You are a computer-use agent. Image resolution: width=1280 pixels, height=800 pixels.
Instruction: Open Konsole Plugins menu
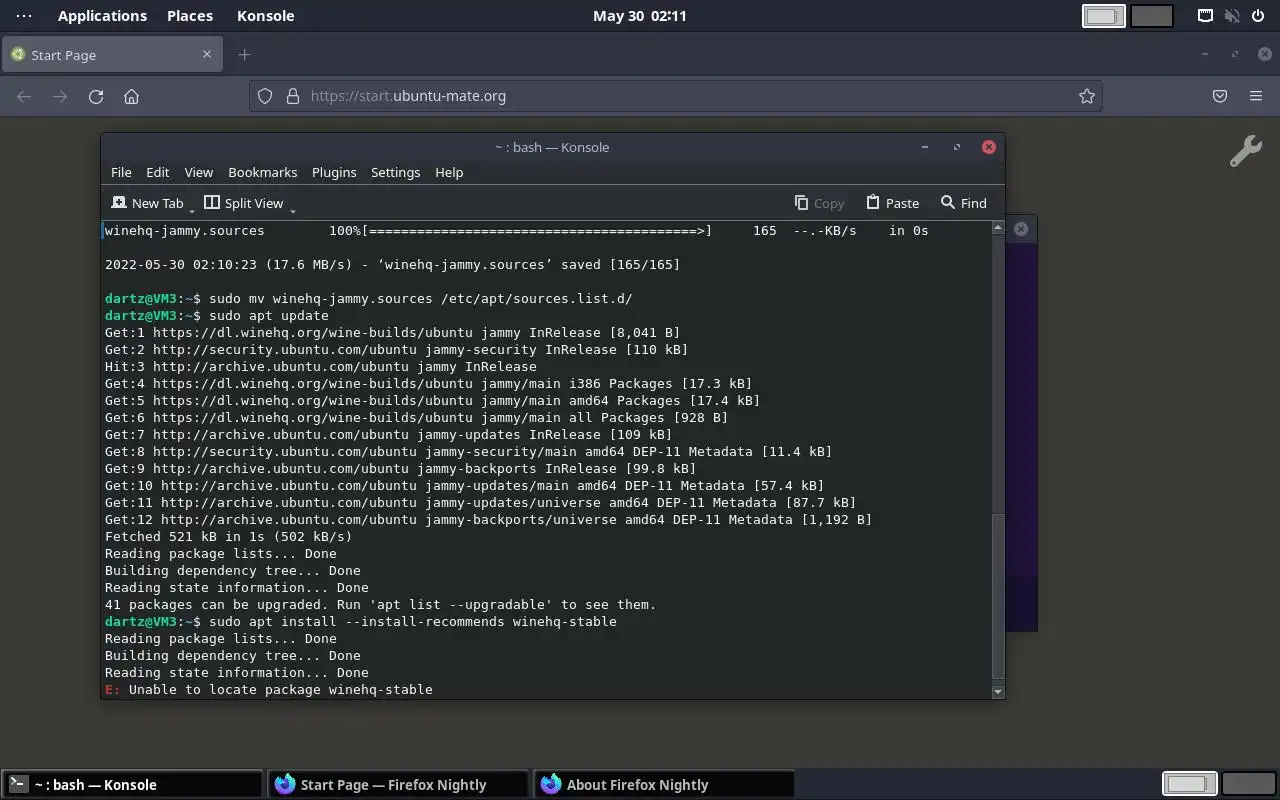pos(334,172)
